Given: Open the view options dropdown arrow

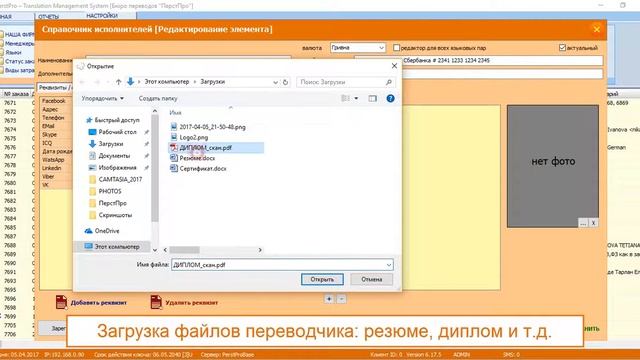Looking at the screenshot, I should point(356,98).
